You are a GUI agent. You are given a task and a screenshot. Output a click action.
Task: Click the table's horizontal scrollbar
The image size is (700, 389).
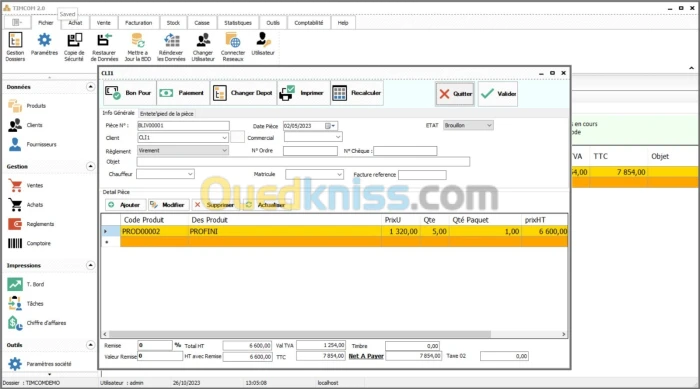coord(300,334)
